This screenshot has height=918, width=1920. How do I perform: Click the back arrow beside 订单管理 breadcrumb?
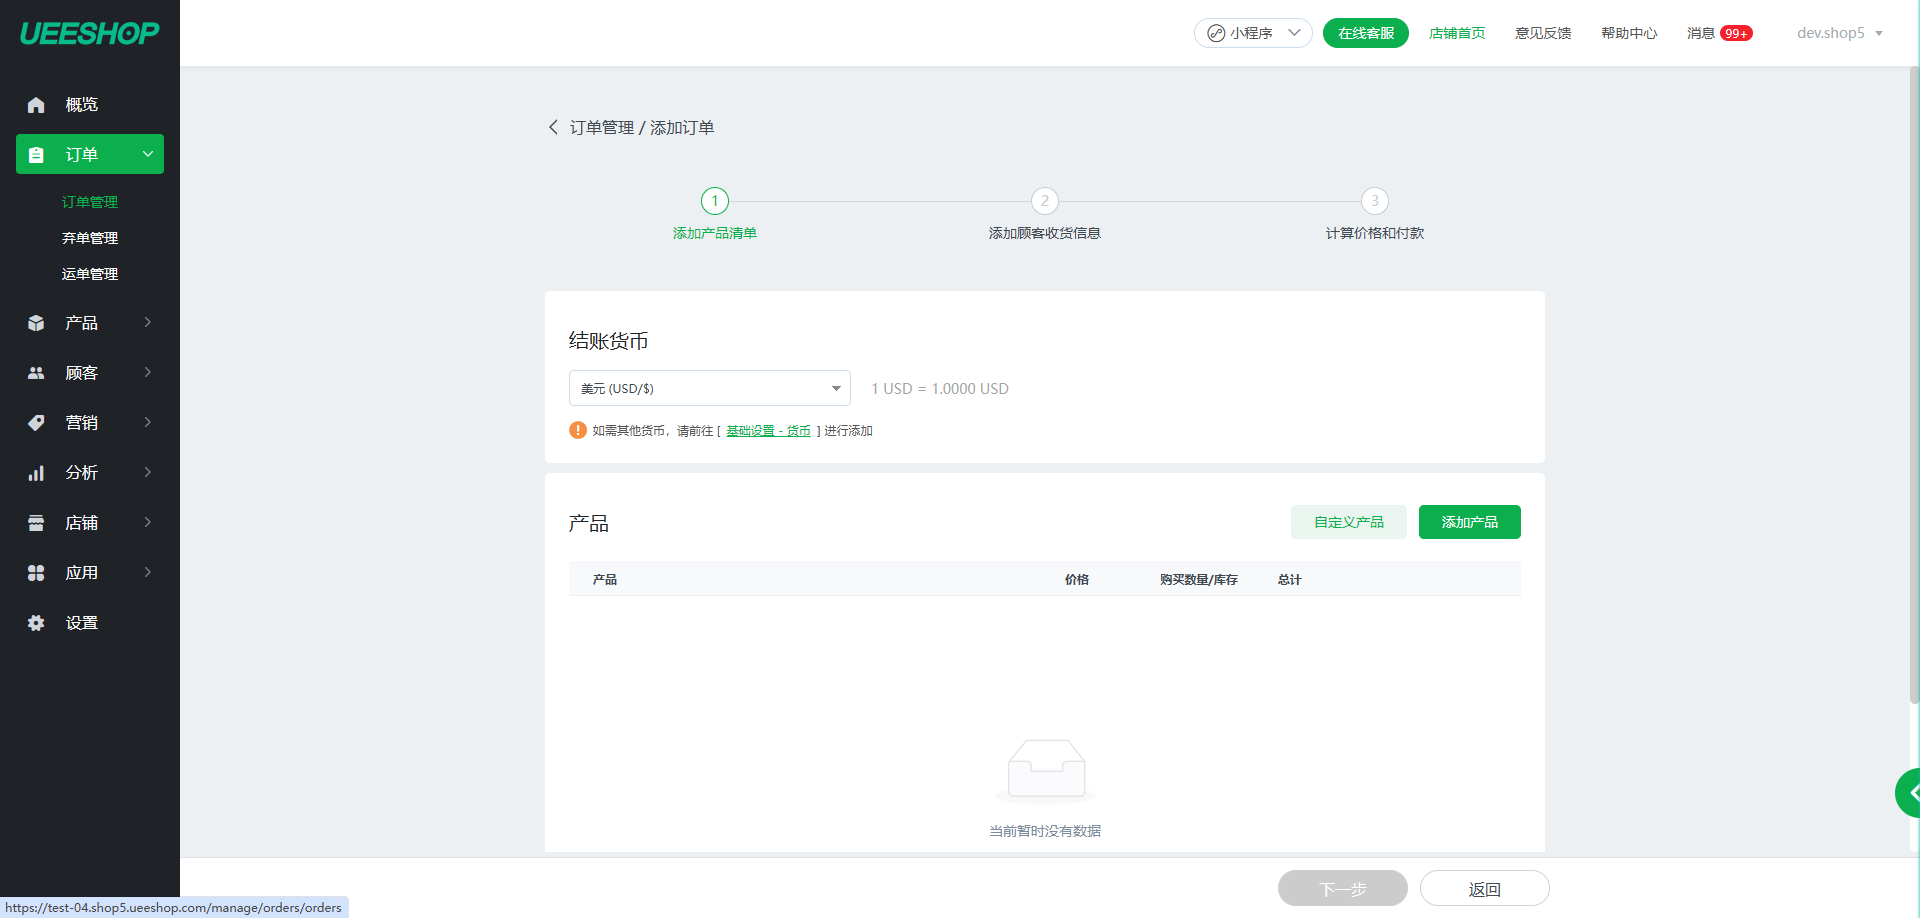click(553, 127)
